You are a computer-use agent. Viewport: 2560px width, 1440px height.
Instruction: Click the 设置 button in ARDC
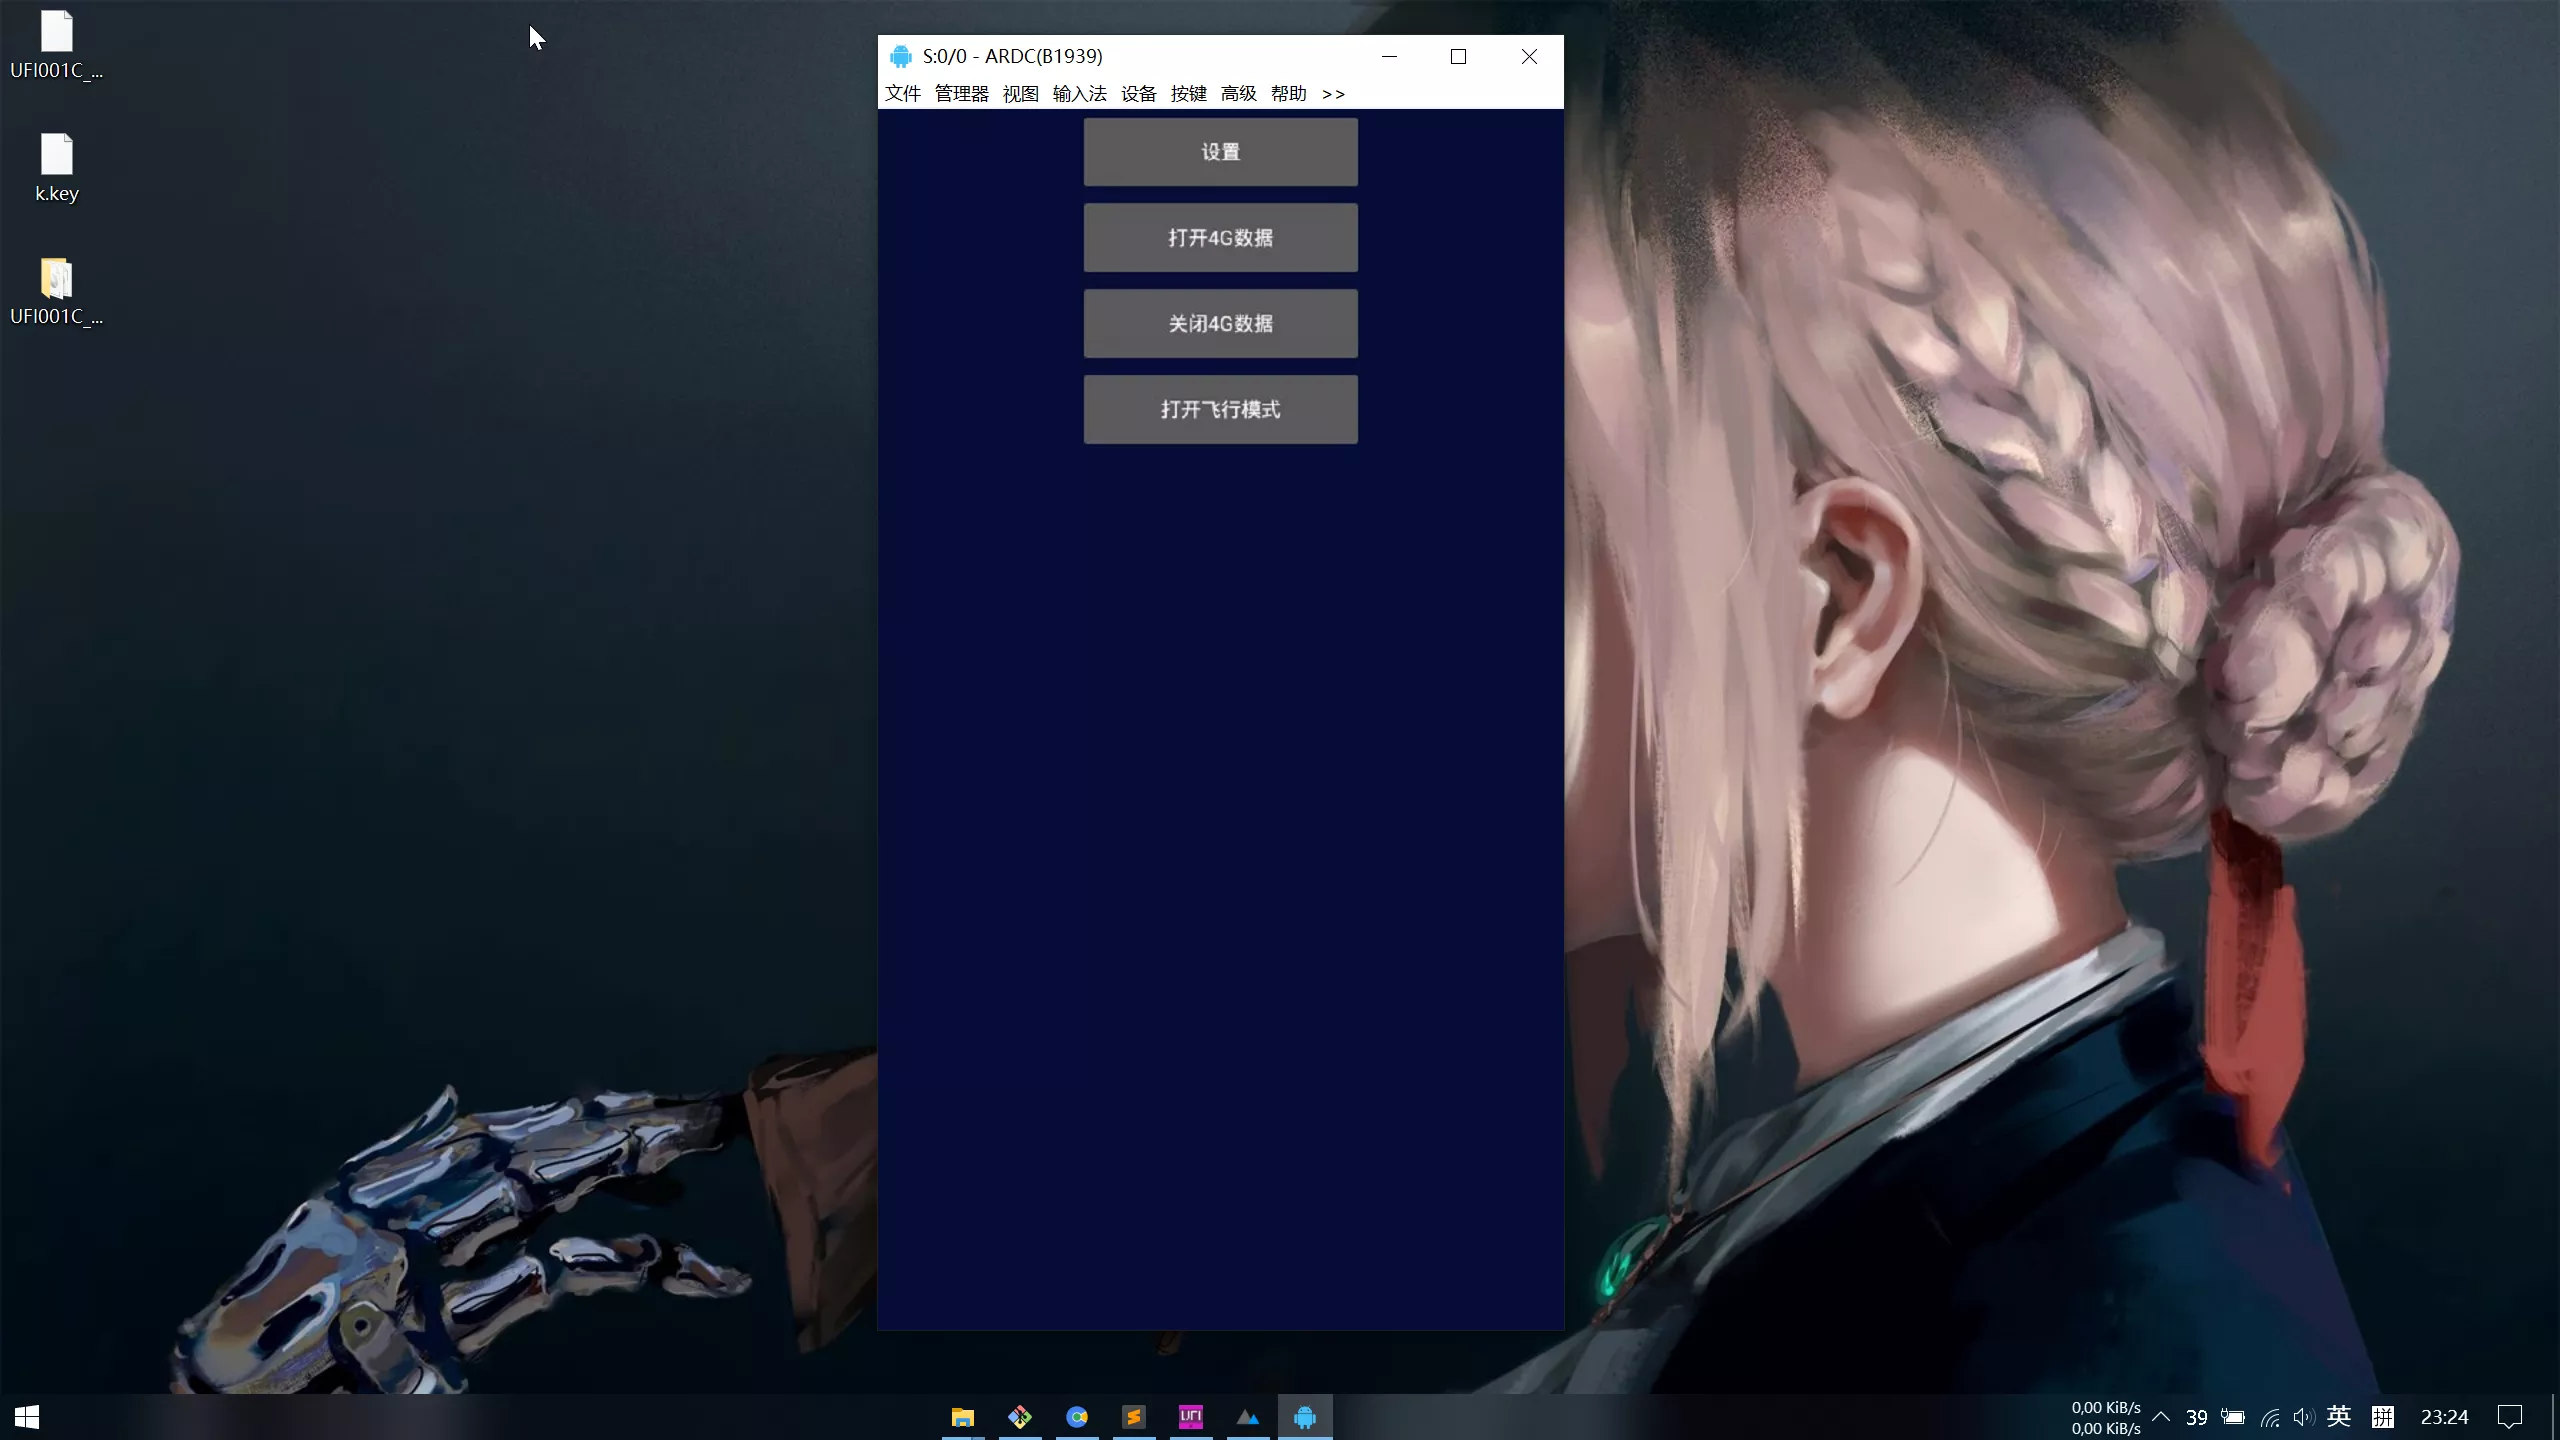click(x=1220, y=152)
